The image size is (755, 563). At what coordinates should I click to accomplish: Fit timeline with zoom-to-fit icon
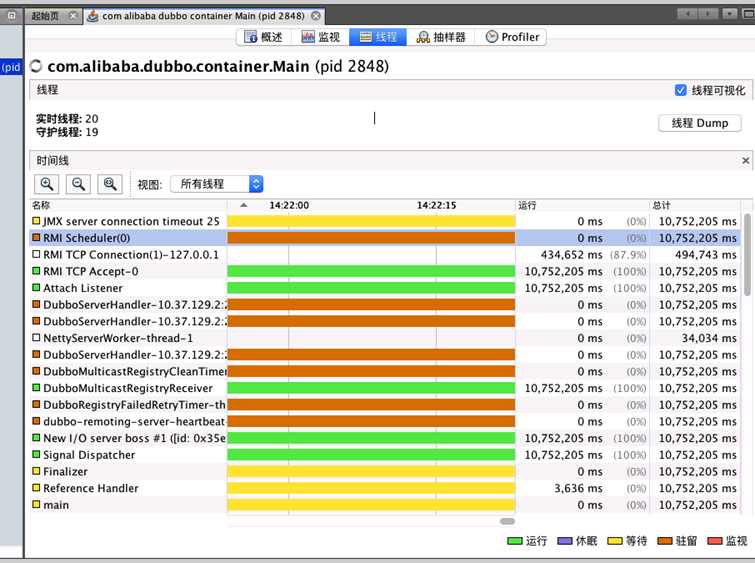click(x=110, y=184)
